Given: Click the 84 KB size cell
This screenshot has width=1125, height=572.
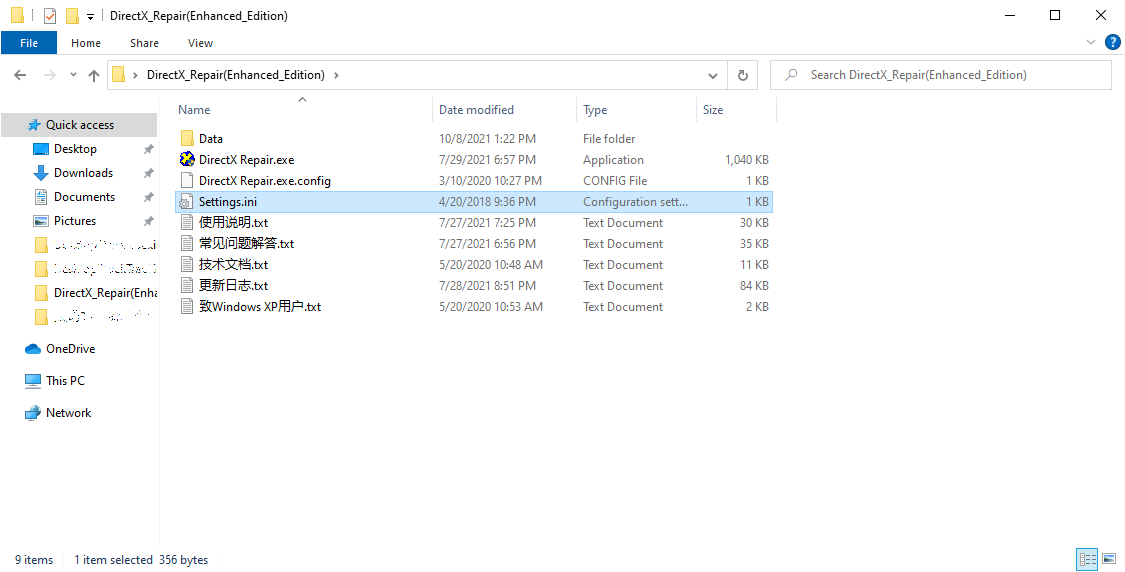Looking at the screenshot, I should coord(754,285).
